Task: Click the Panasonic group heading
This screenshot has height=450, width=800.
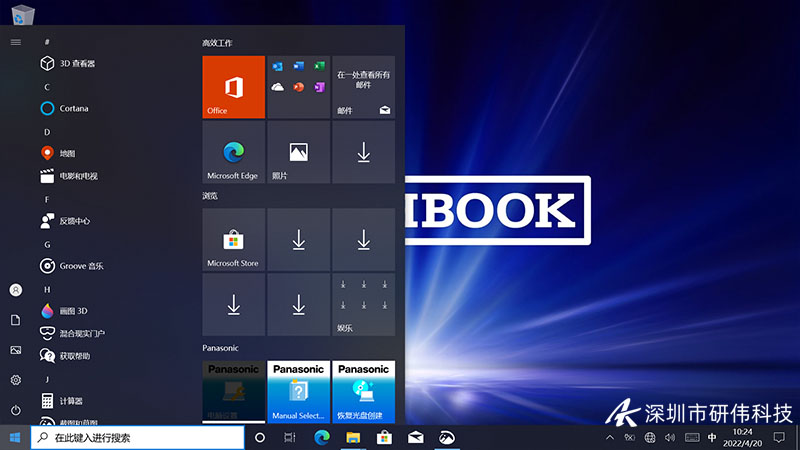Action: click(x=220, y=348)
